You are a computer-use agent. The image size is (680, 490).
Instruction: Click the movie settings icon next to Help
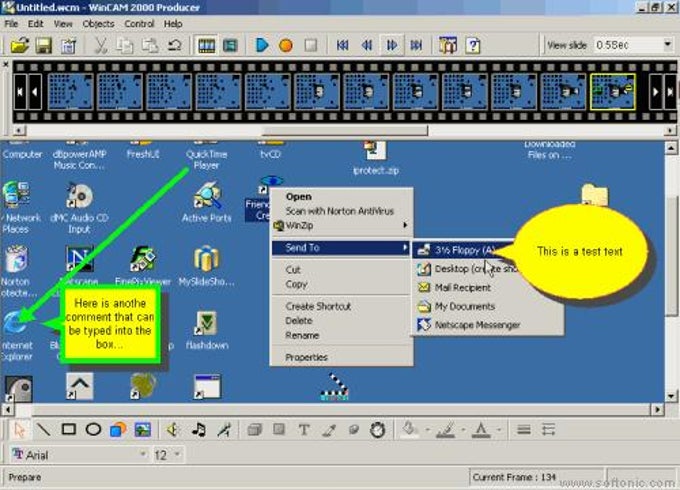click(x=448, y=45)
